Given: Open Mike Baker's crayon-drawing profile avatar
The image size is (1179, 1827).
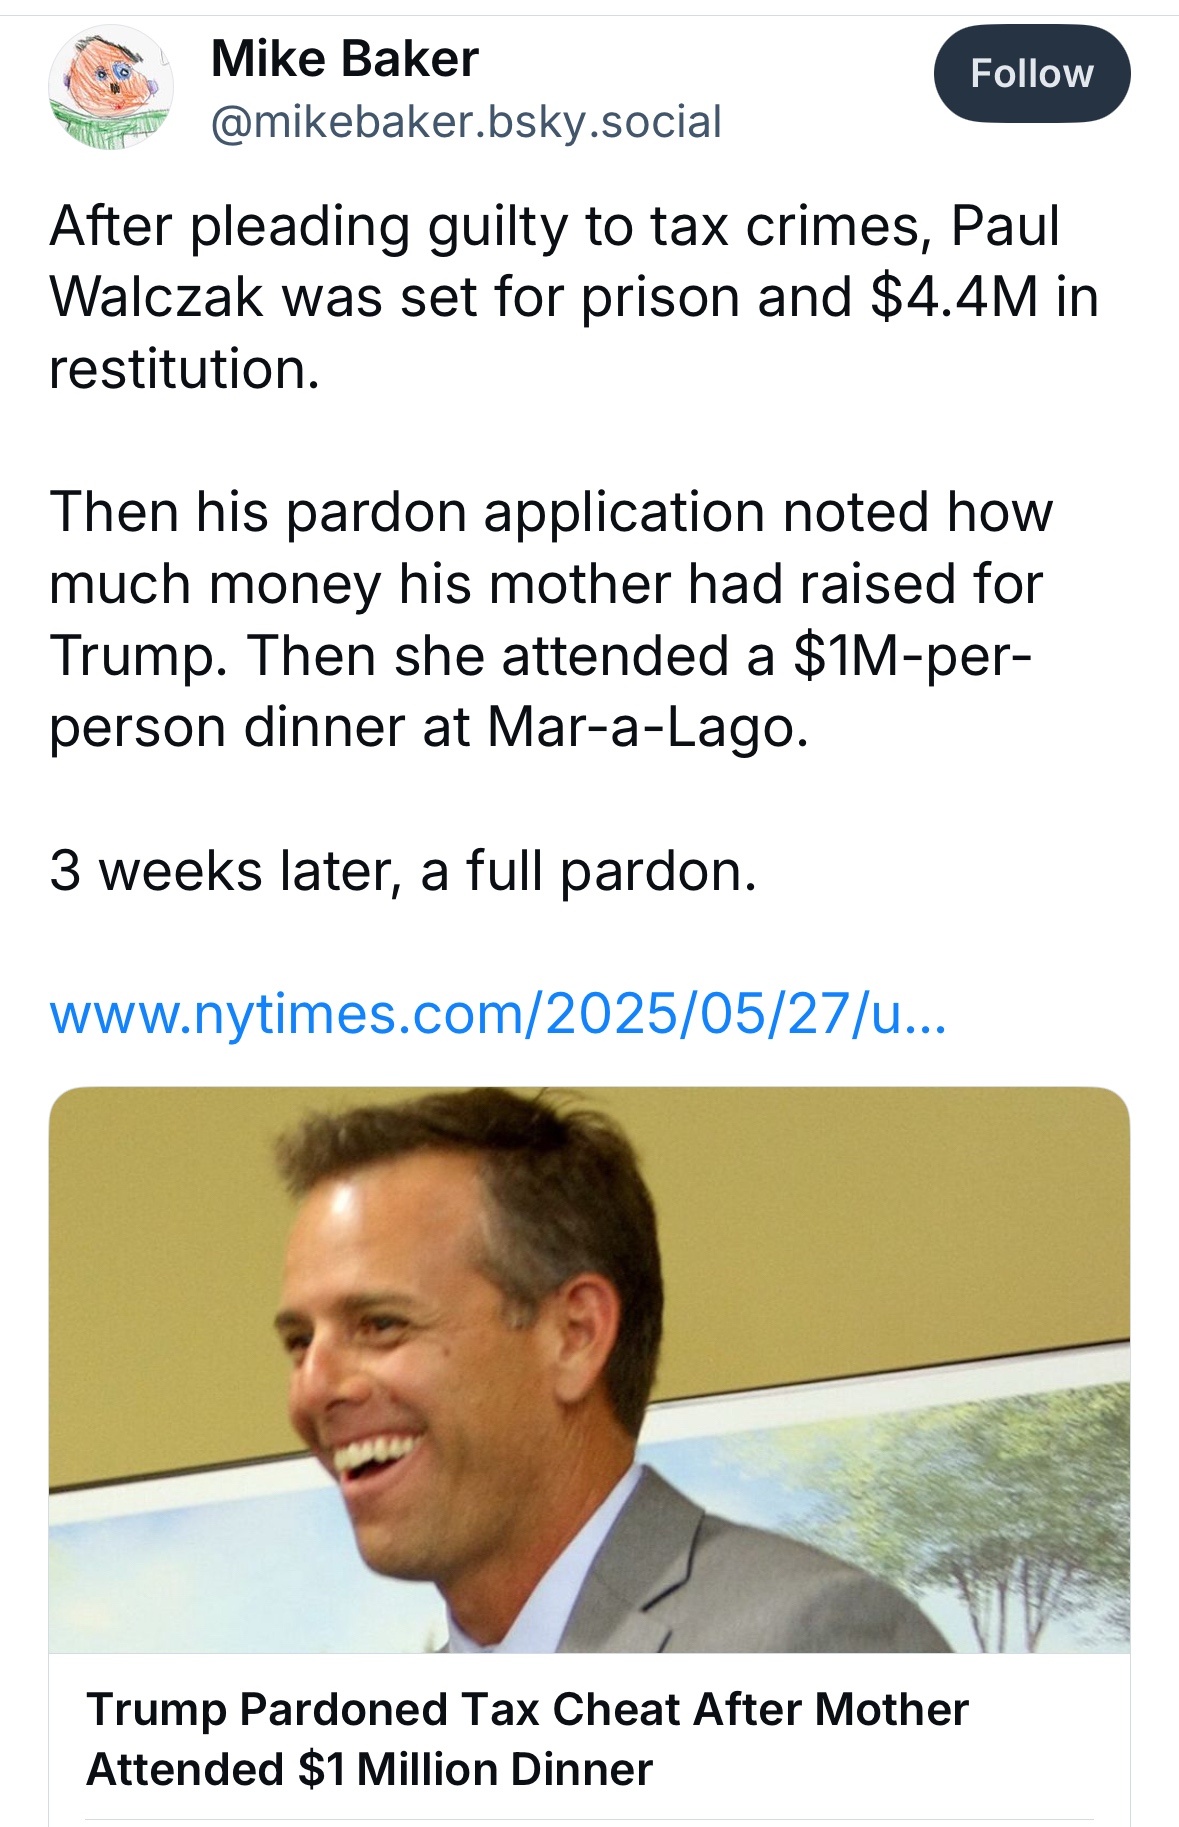Looking at the screenshot, I should [111, 88].
